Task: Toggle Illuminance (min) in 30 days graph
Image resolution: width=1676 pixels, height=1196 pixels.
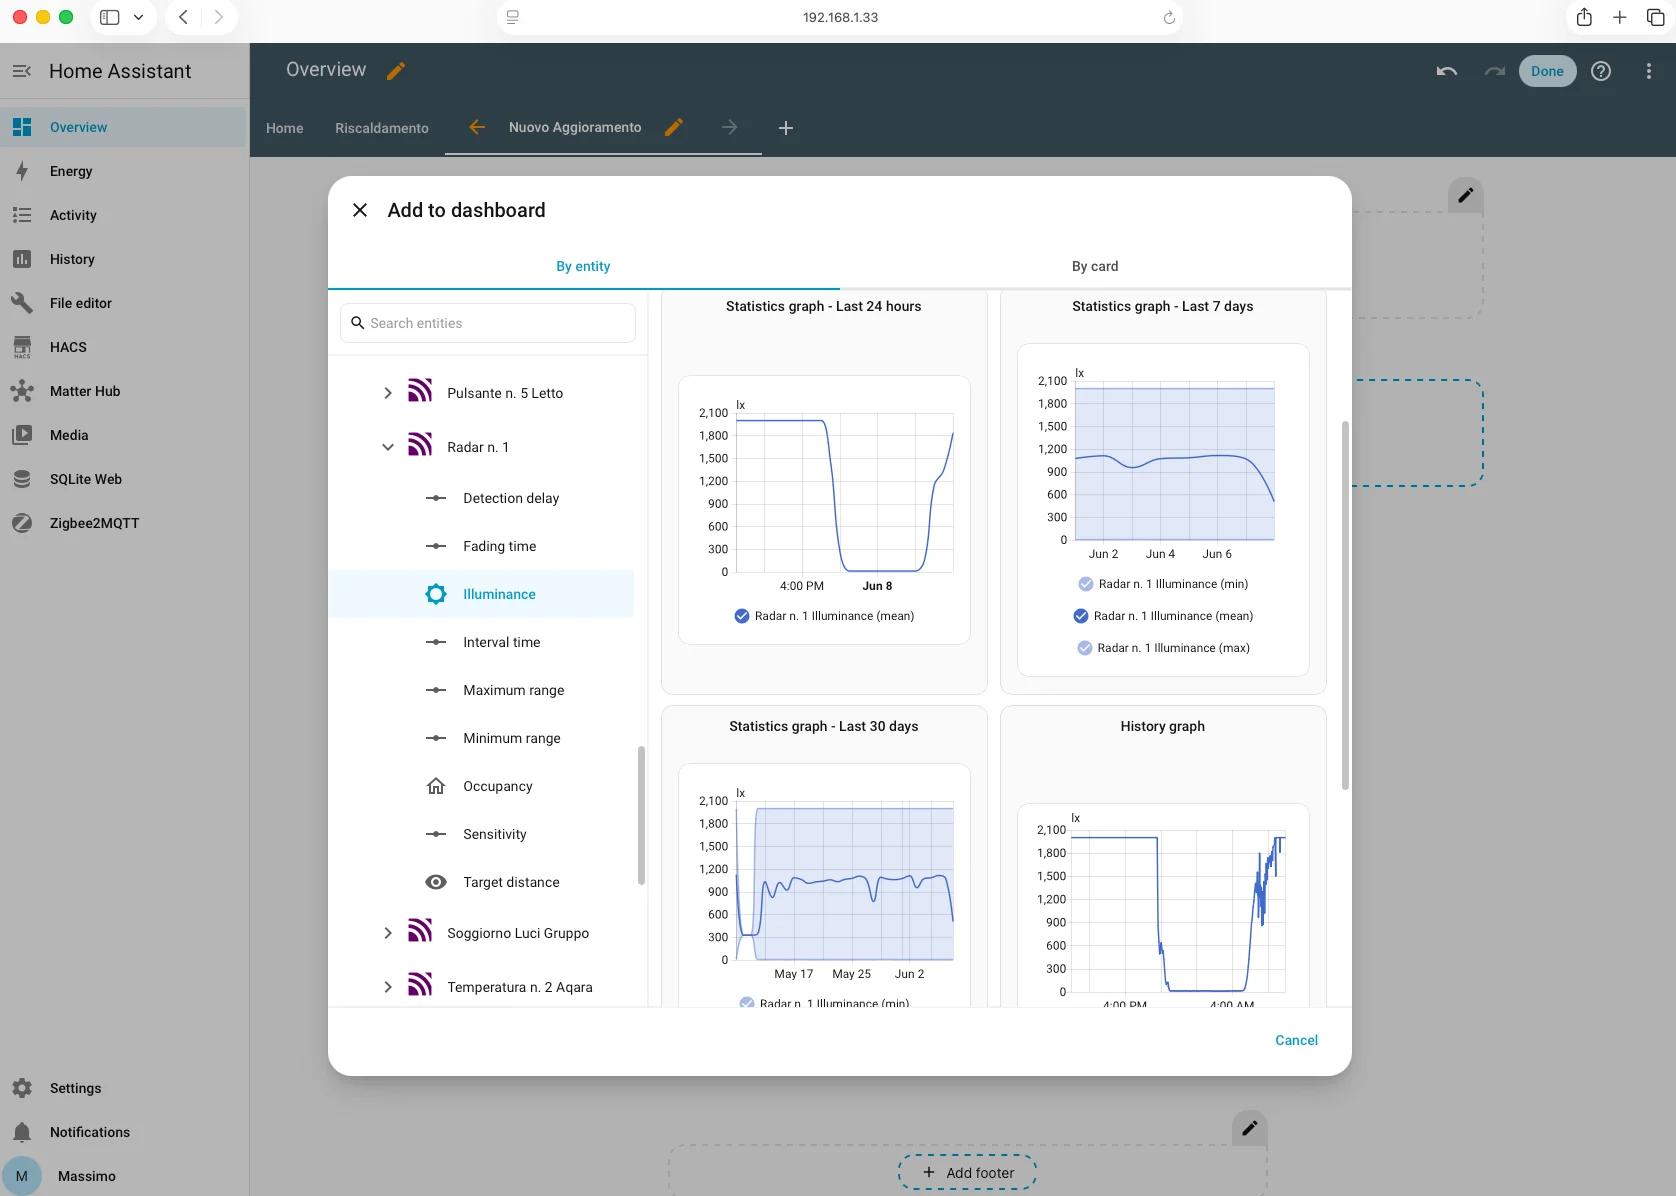Action: pos(747,1002)
